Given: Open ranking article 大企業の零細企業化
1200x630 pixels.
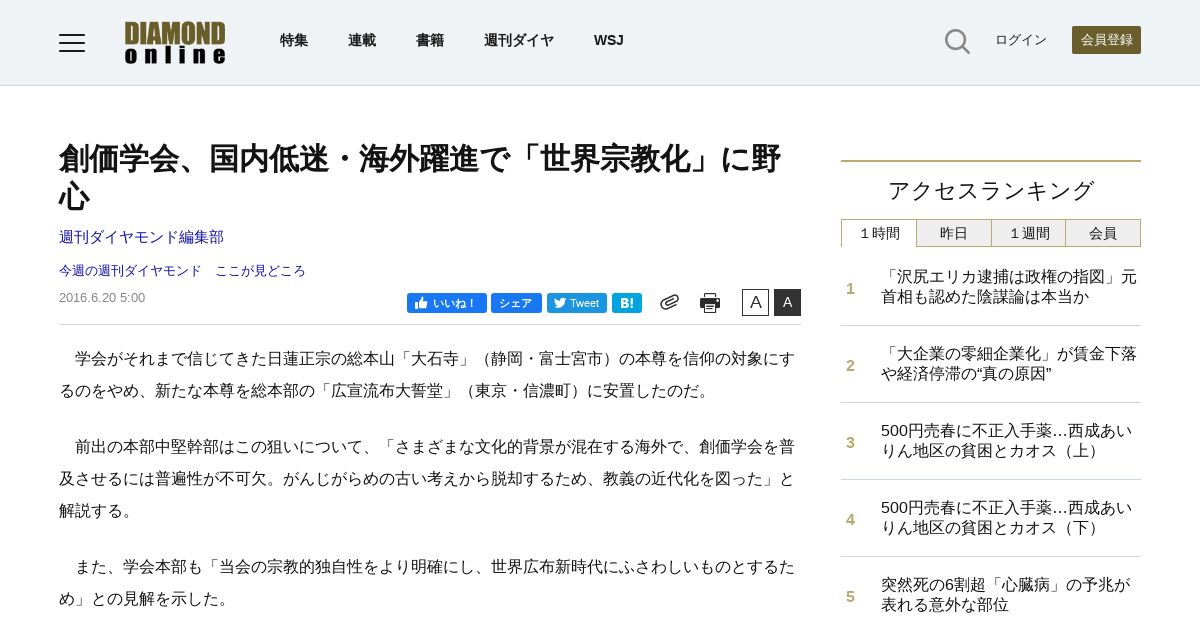Looking at the screenshot, I should pos(1009,364).
